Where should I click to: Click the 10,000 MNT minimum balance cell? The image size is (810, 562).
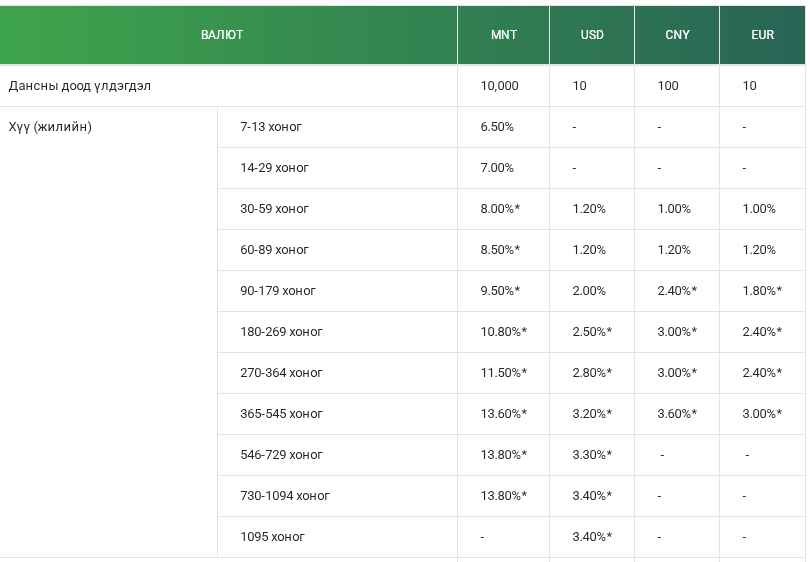coord(499,86)
